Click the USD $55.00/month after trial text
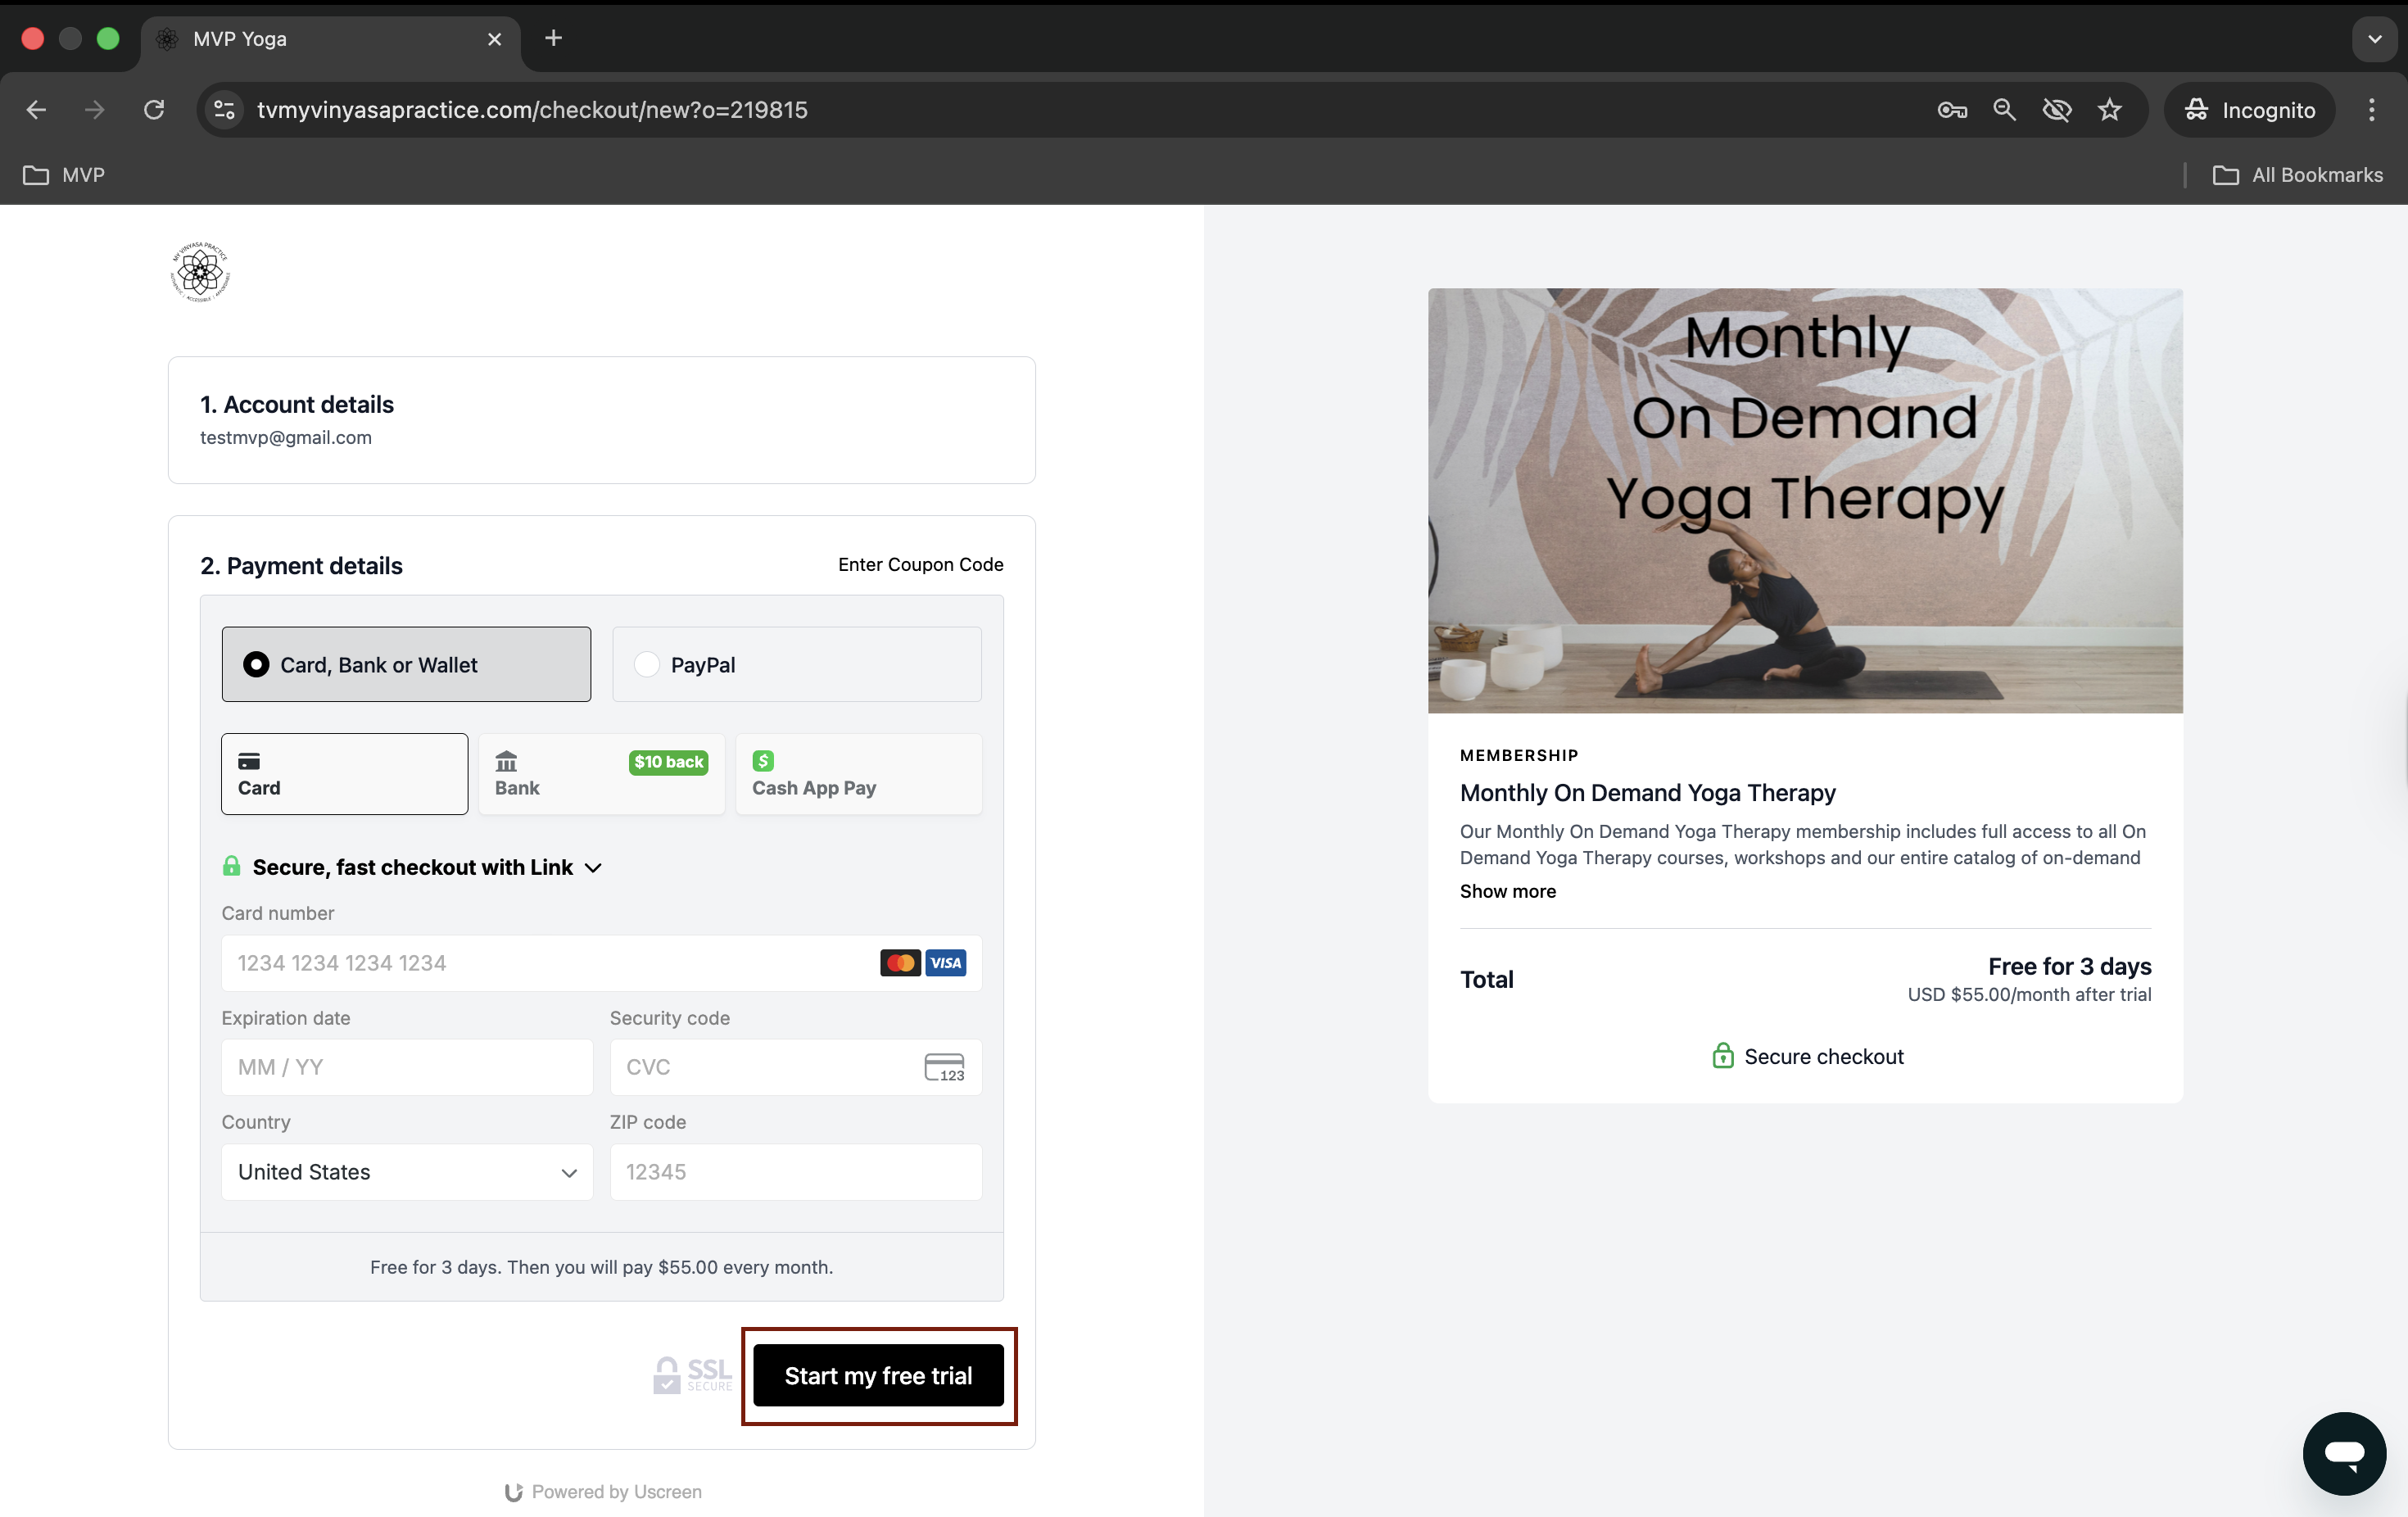The height and width of the screenshot is (1517, 2408). [2029, 994]
